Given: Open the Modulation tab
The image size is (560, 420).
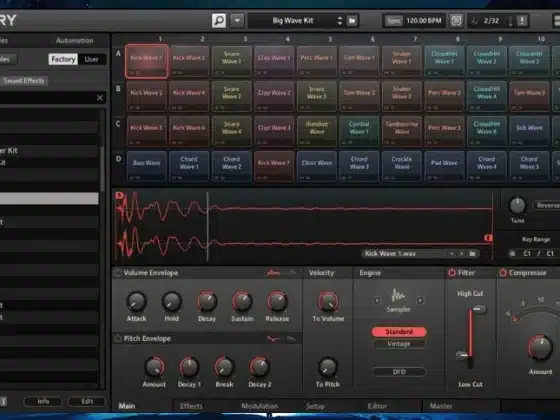Looking at the screenshot, I should pos(260,406).
